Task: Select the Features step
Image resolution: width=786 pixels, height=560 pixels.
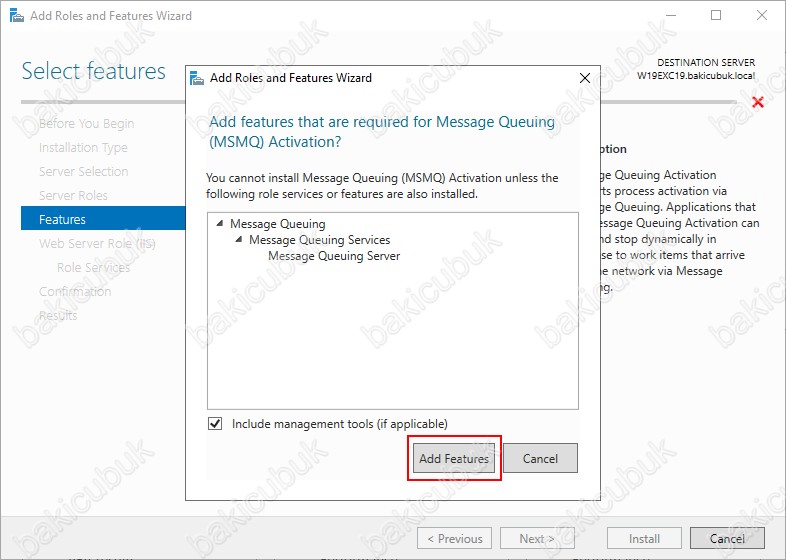Action: [103, 219]
